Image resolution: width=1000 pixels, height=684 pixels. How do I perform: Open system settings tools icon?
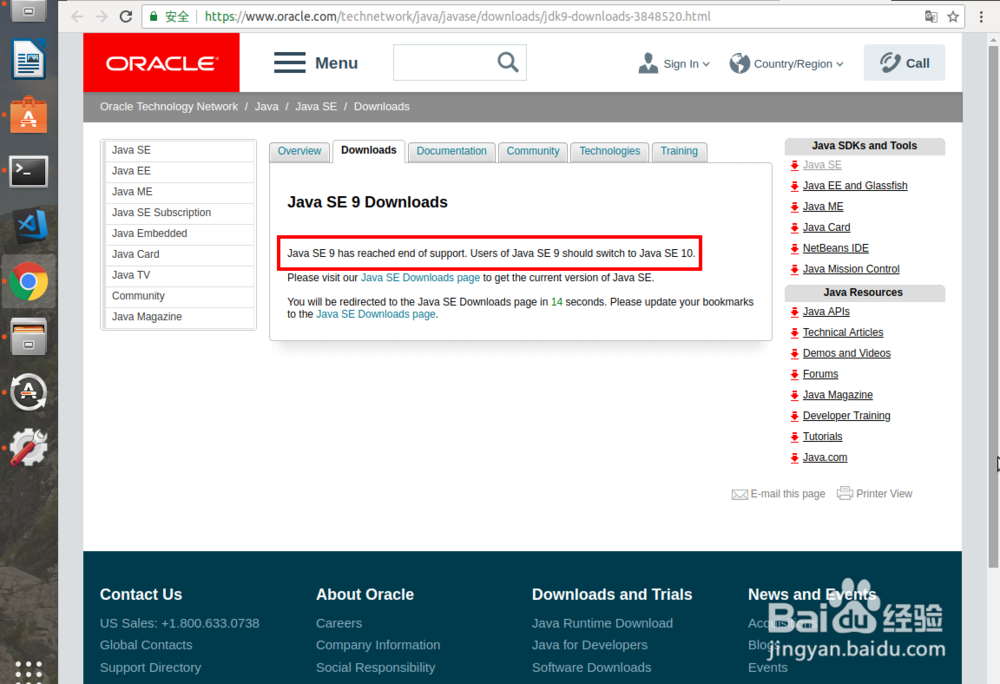[x=29, y=447]
